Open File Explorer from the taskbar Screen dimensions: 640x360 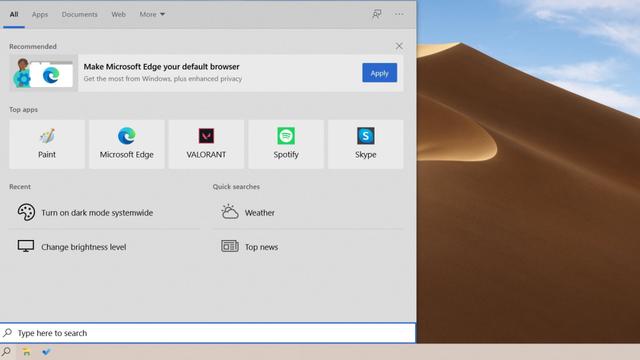click(26, 352)
